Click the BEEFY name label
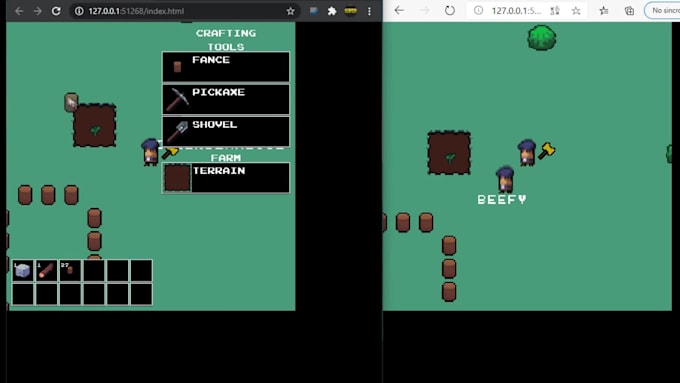This screenshot has width=680, height=383. (502, 200)
